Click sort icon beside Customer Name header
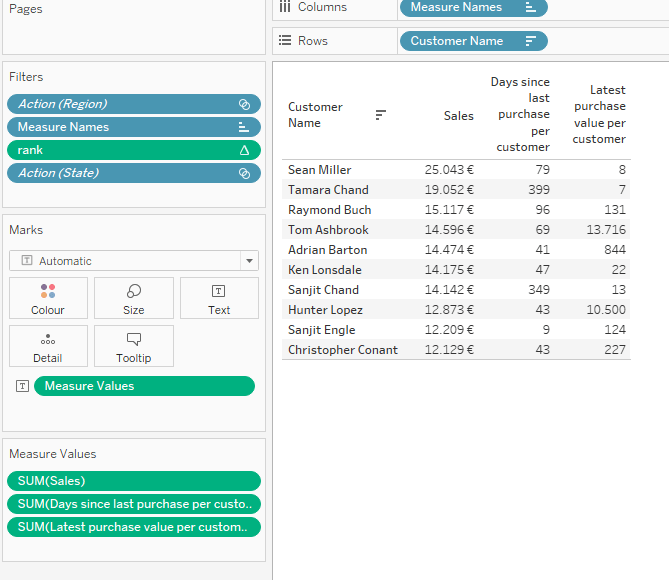Image resolution: width=669 pixels, height=580 pixels. coord(380,115)
